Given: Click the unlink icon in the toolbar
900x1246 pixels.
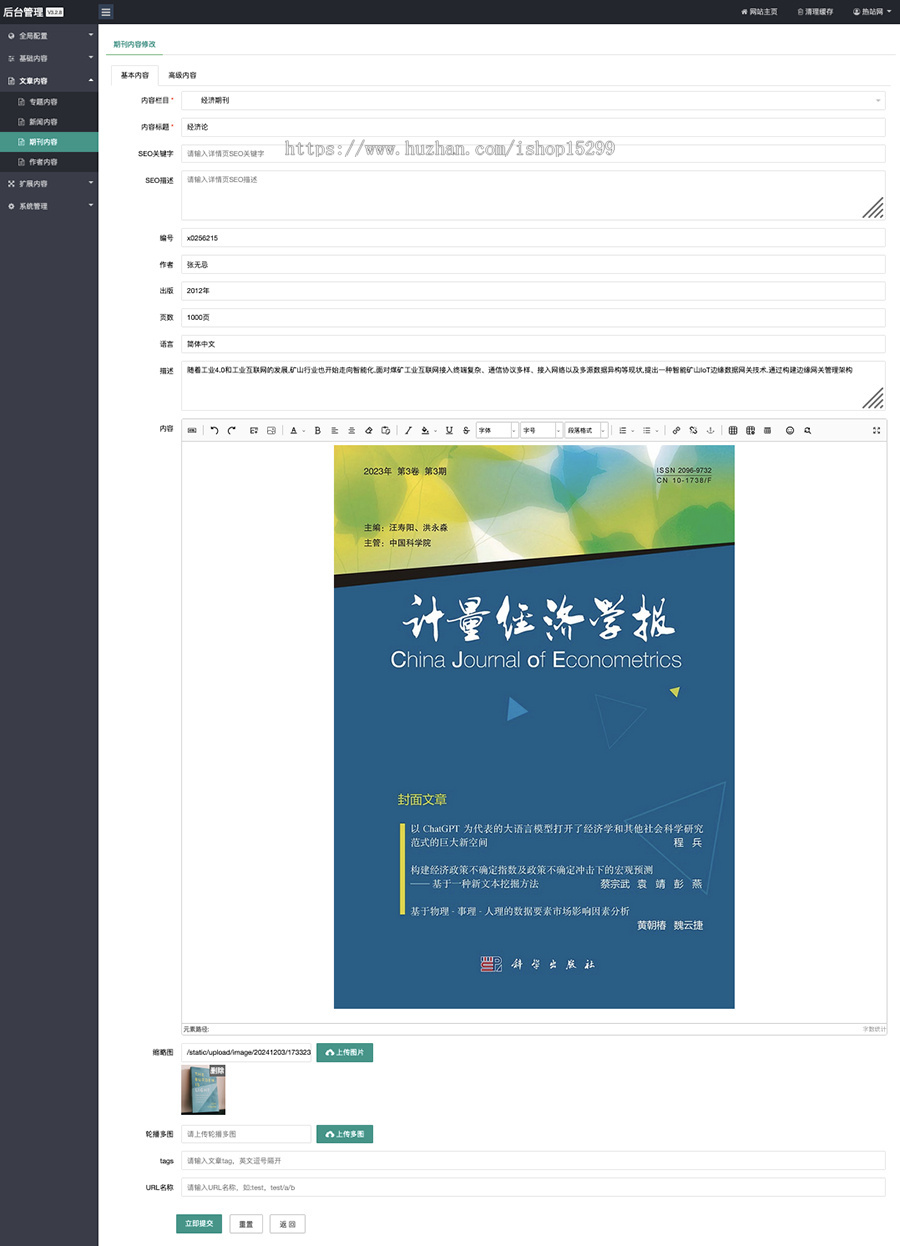Looking at the screenshot, I should (693, 430).
